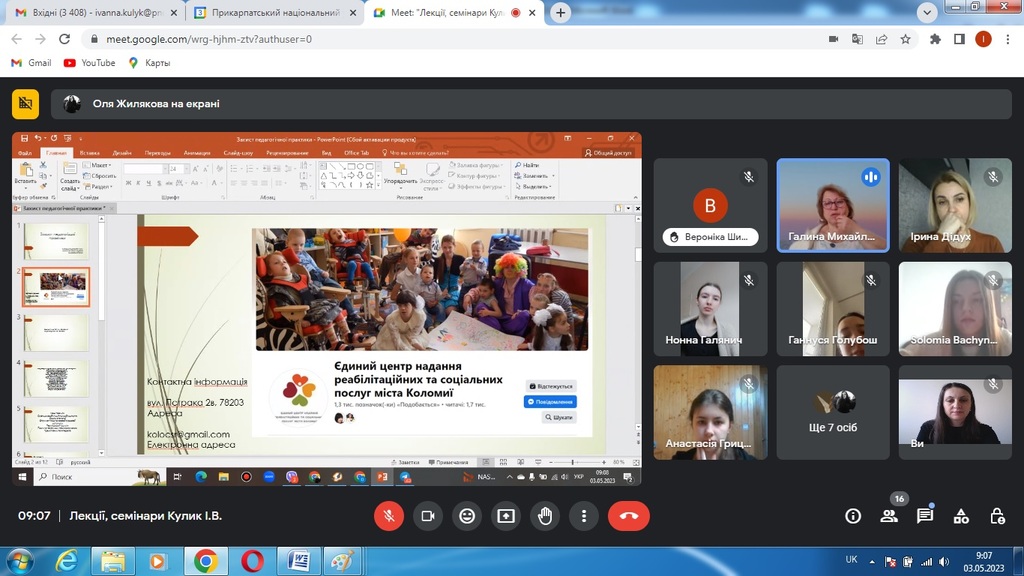Toggle the camera button in Meet

point(428,516)
